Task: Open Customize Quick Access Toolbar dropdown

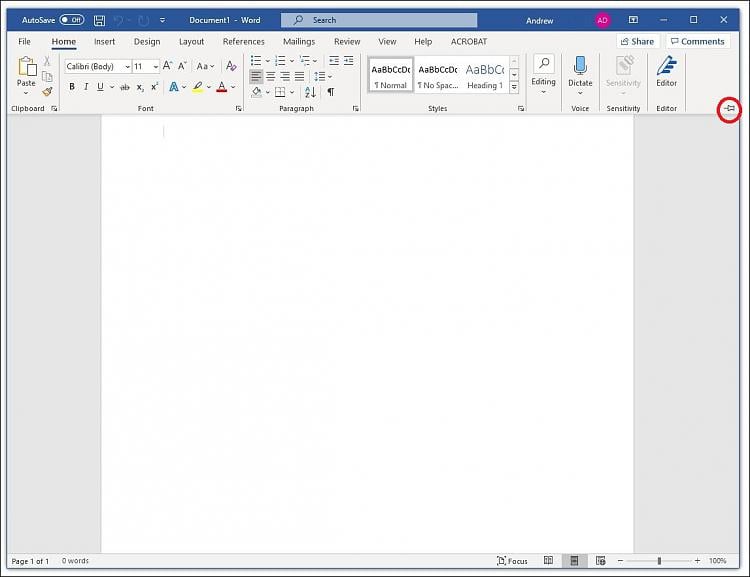Action: point(163,20)
